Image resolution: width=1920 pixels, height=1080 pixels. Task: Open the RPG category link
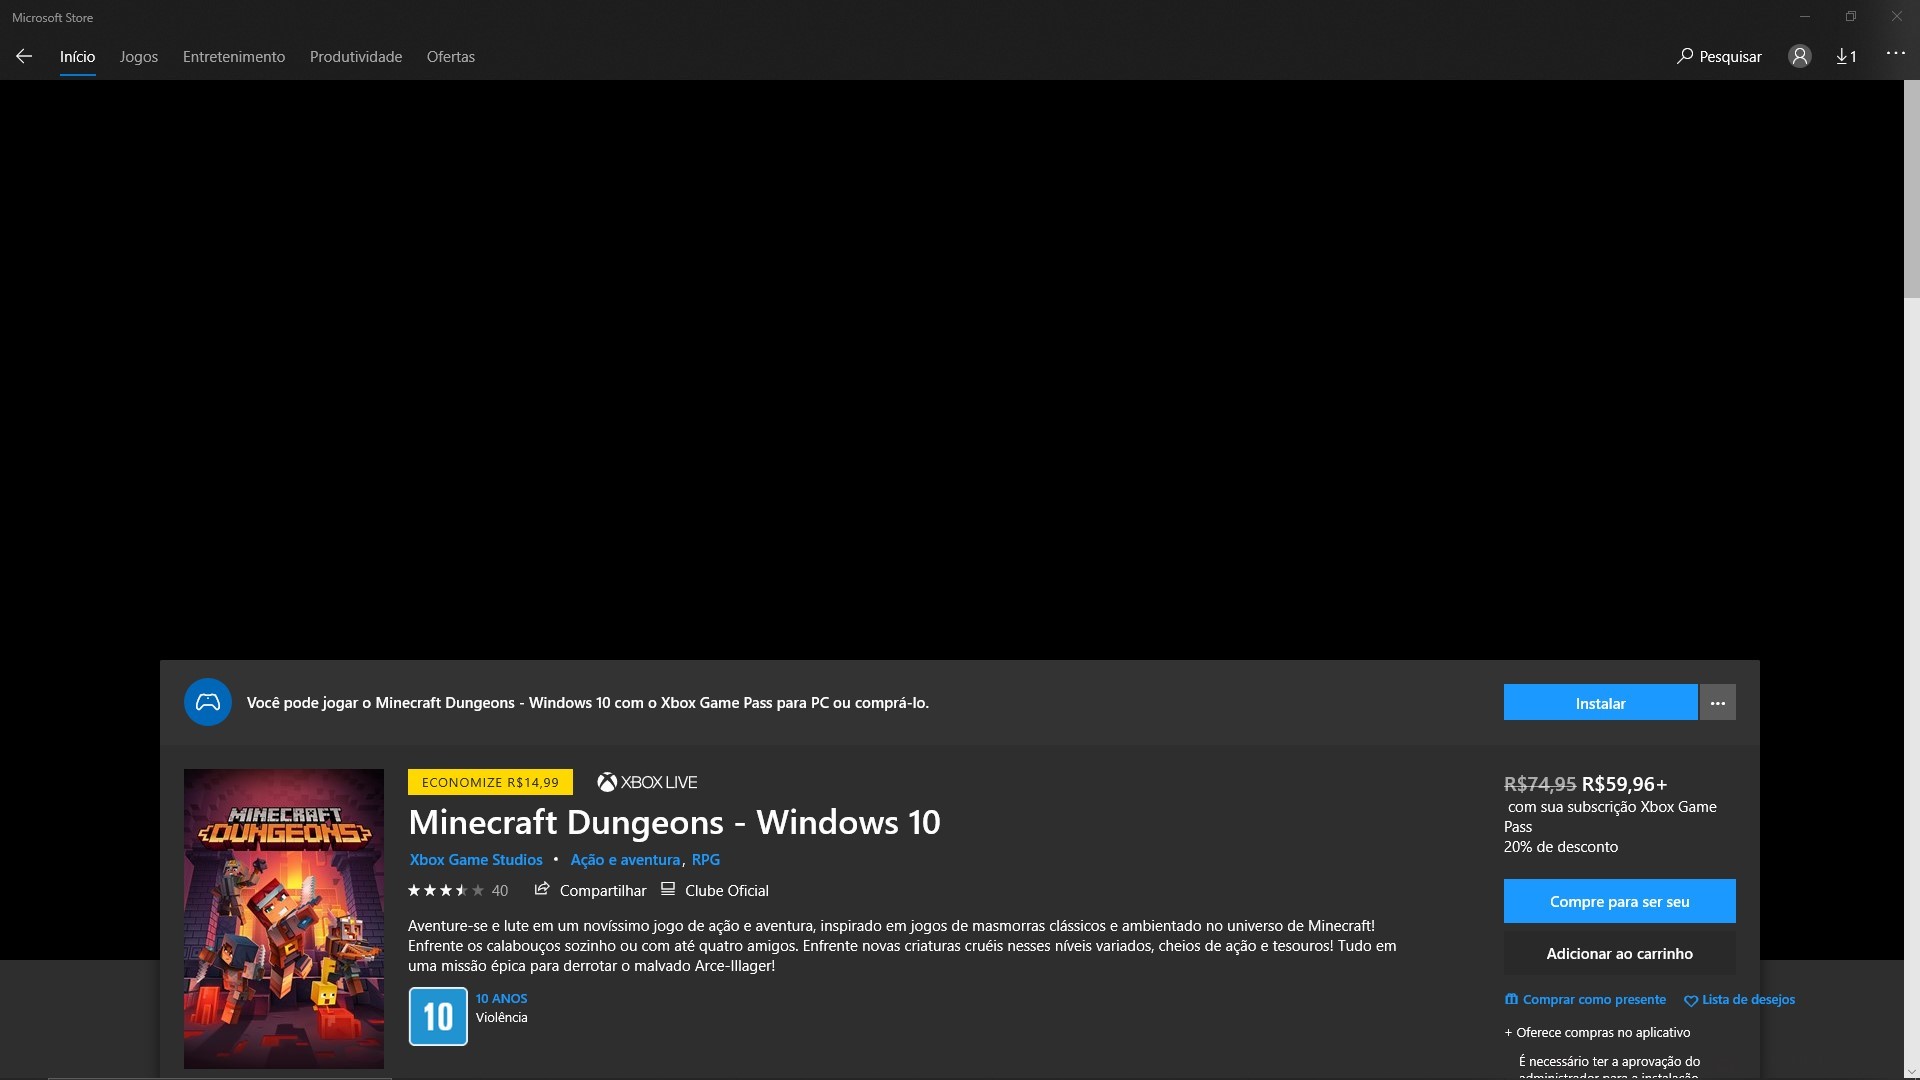[x=706, y=860]
